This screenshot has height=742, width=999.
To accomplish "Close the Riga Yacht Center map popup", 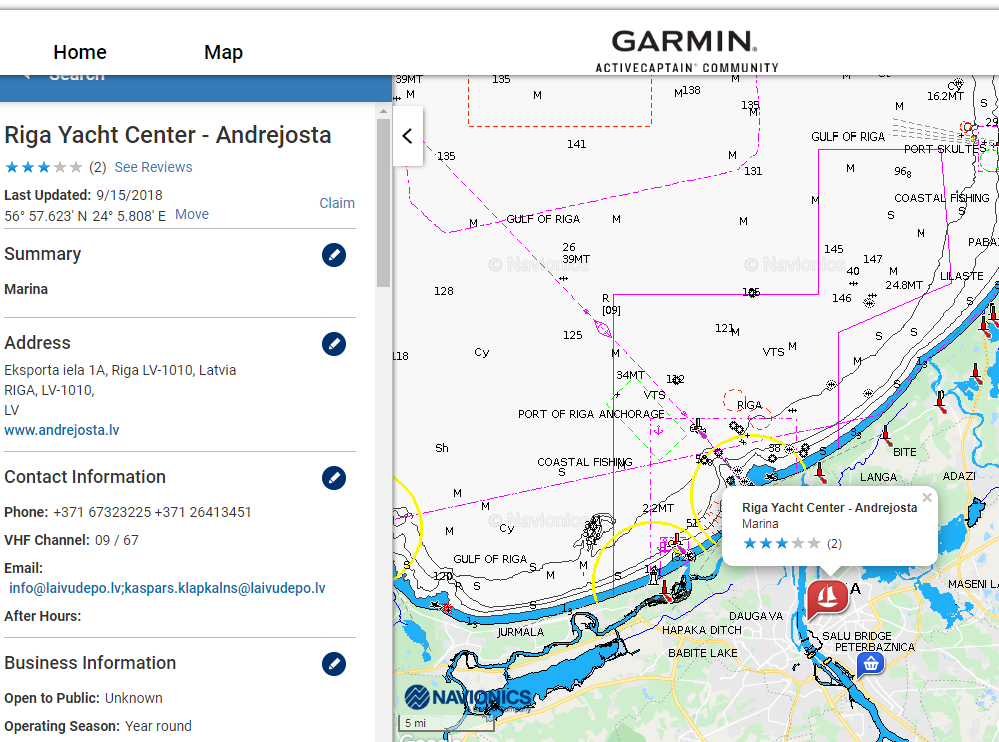I will [927, 497].
